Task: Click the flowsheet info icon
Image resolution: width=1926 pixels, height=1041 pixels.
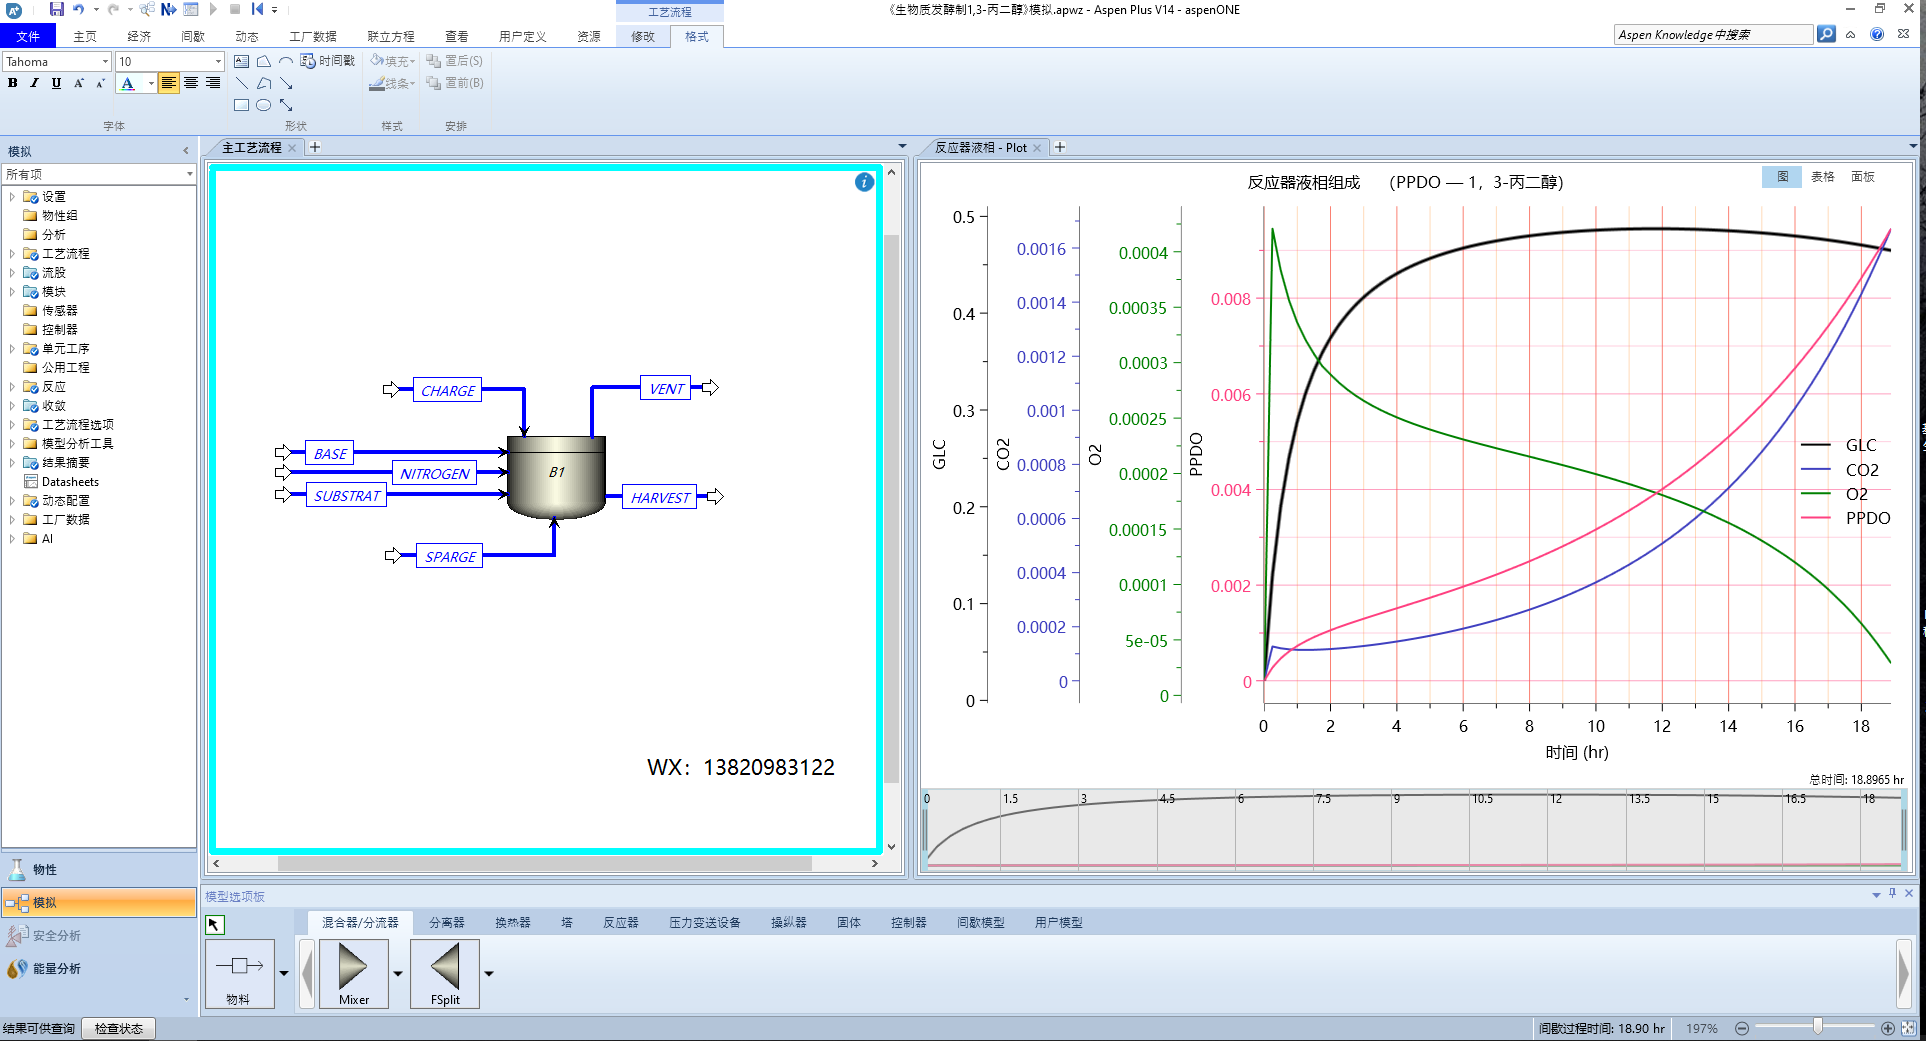Action: click(864, 182)
